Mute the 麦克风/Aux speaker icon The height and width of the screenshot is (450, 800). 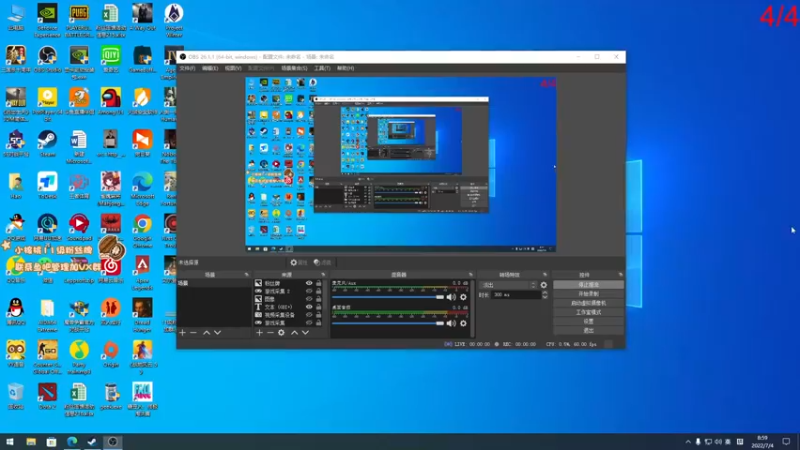[451, 297]
